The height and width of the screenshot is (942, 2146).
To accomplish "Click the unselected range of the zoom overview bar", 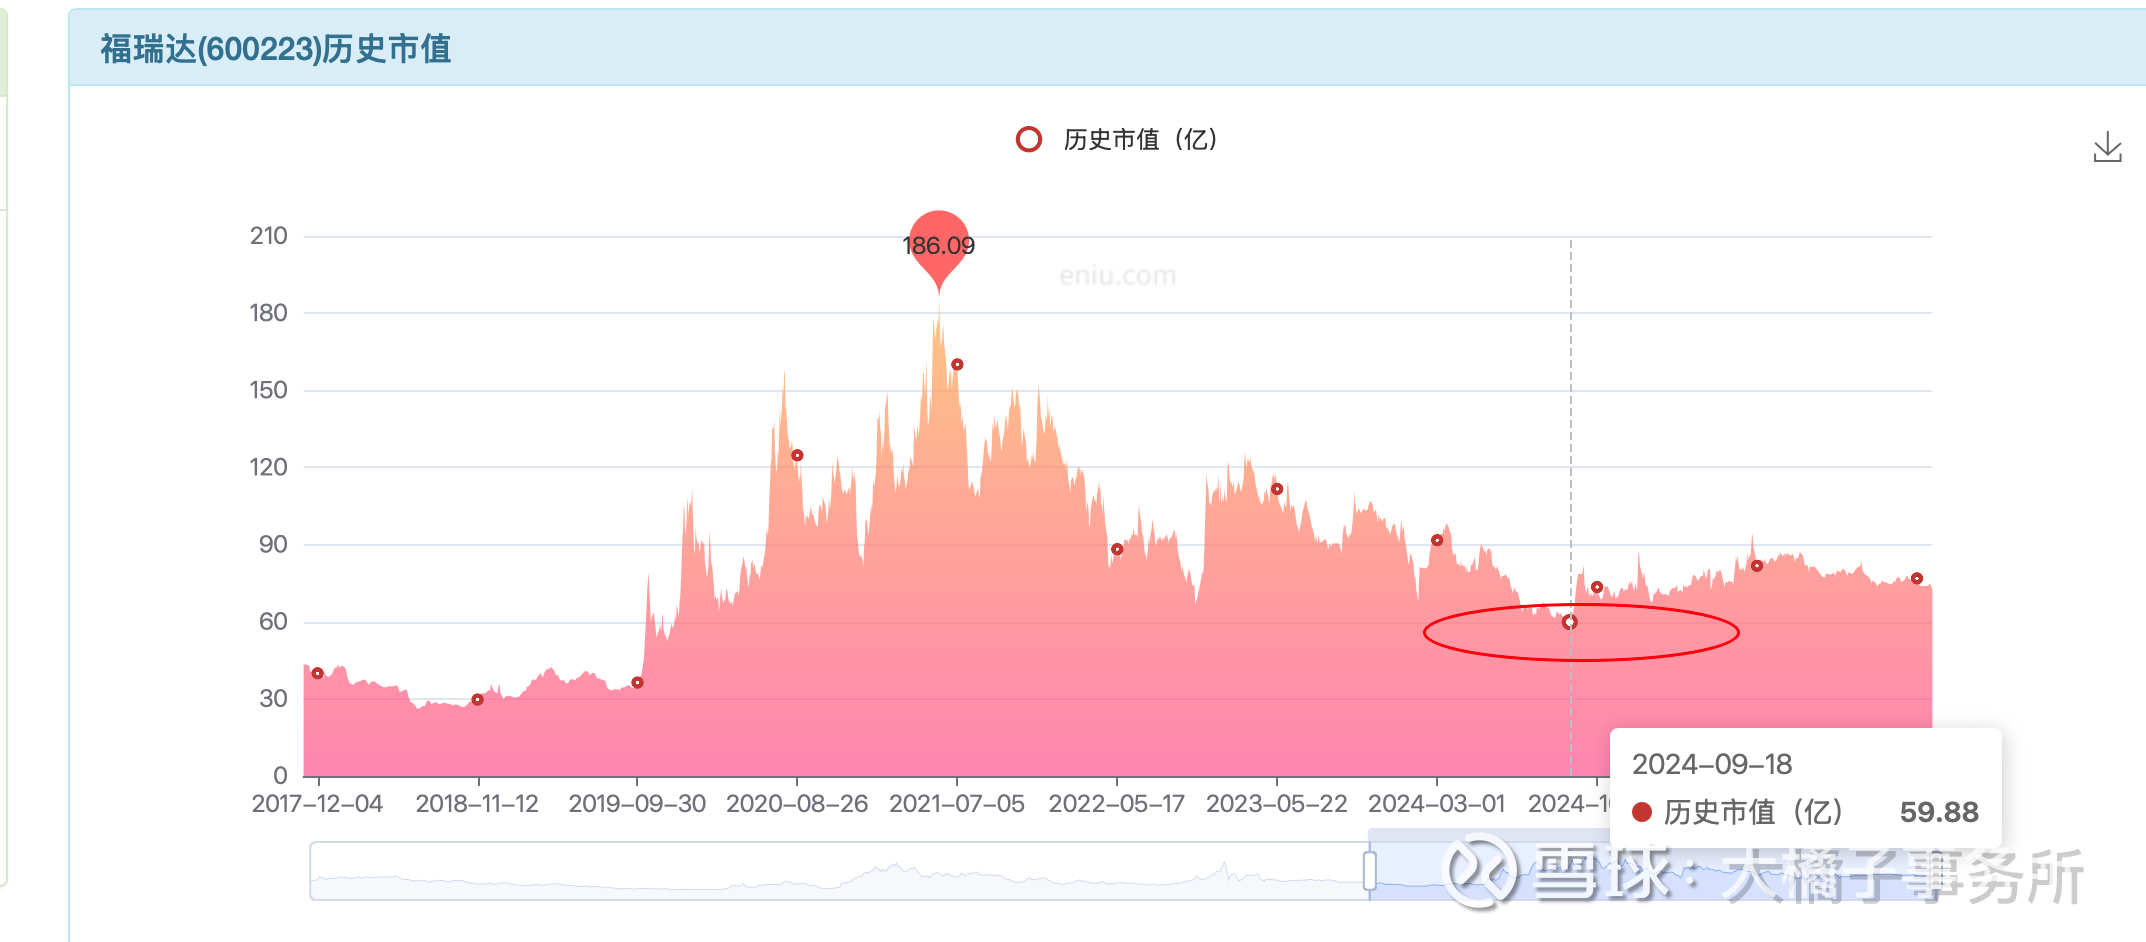I will [x=838, y=870].
